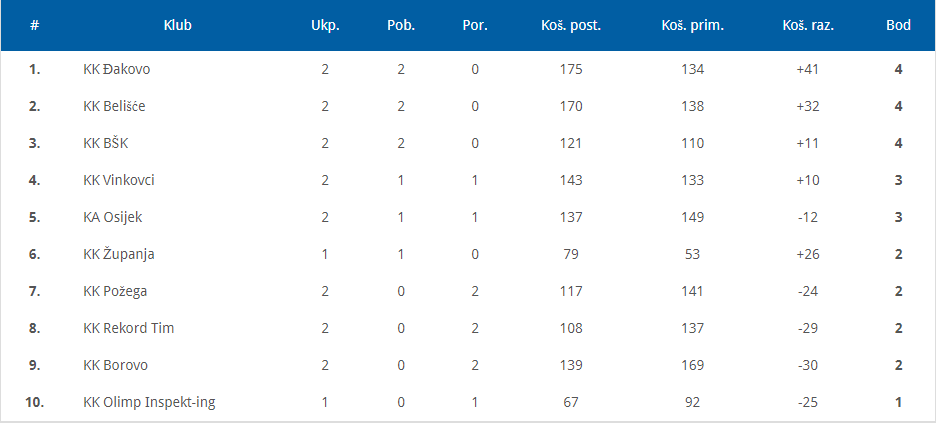
Task: Open the KK Požega club link
Action: pos(116,291)
